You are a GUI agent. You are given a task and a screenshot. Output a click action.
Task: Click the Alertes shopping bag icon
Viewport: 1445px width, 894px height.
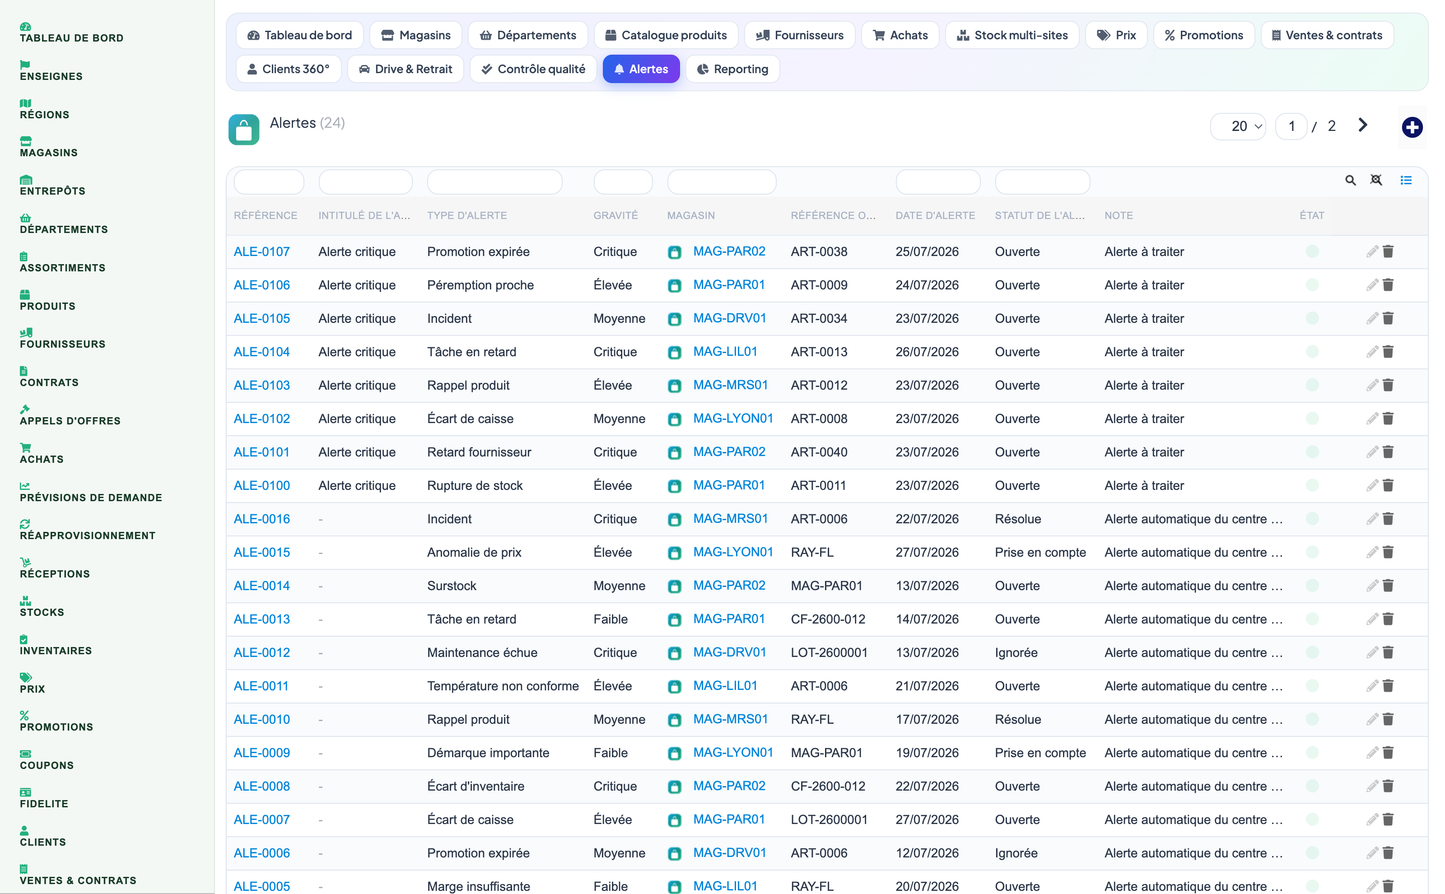pos(244,129)
